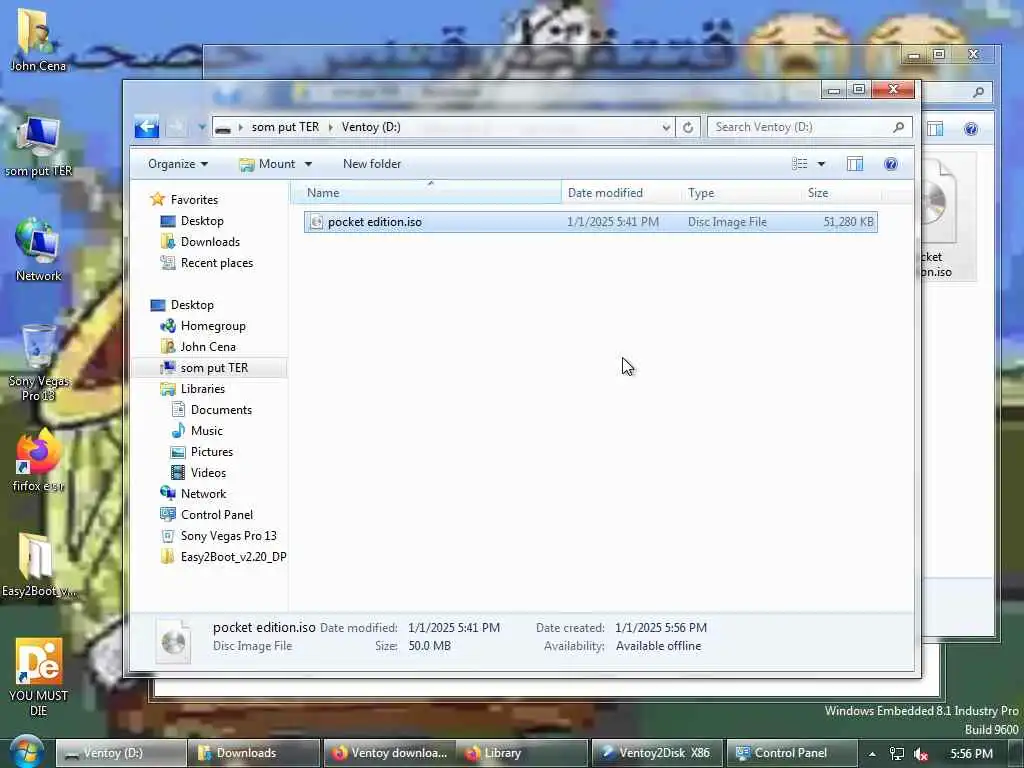This screenshot has height=768, width=1024.
Task: Sort by the Type column
Action: tap(741, 193)
